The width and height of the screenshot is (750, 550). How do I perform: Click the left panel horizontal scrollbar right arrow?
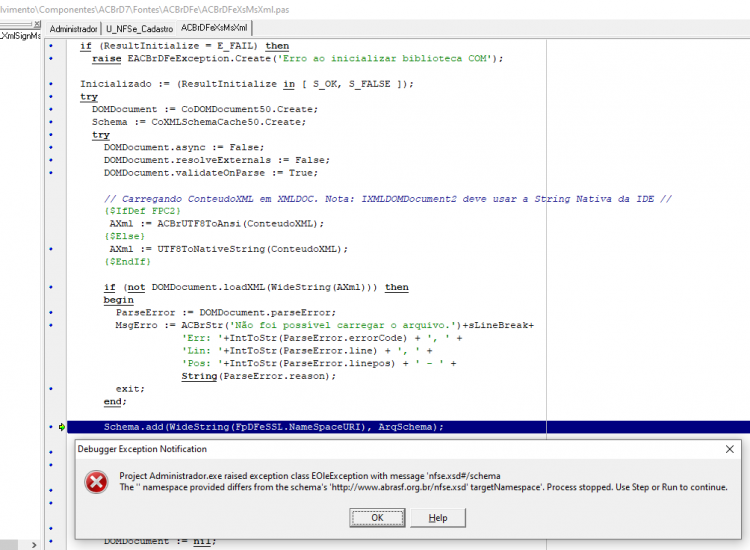tap(34, 545)
